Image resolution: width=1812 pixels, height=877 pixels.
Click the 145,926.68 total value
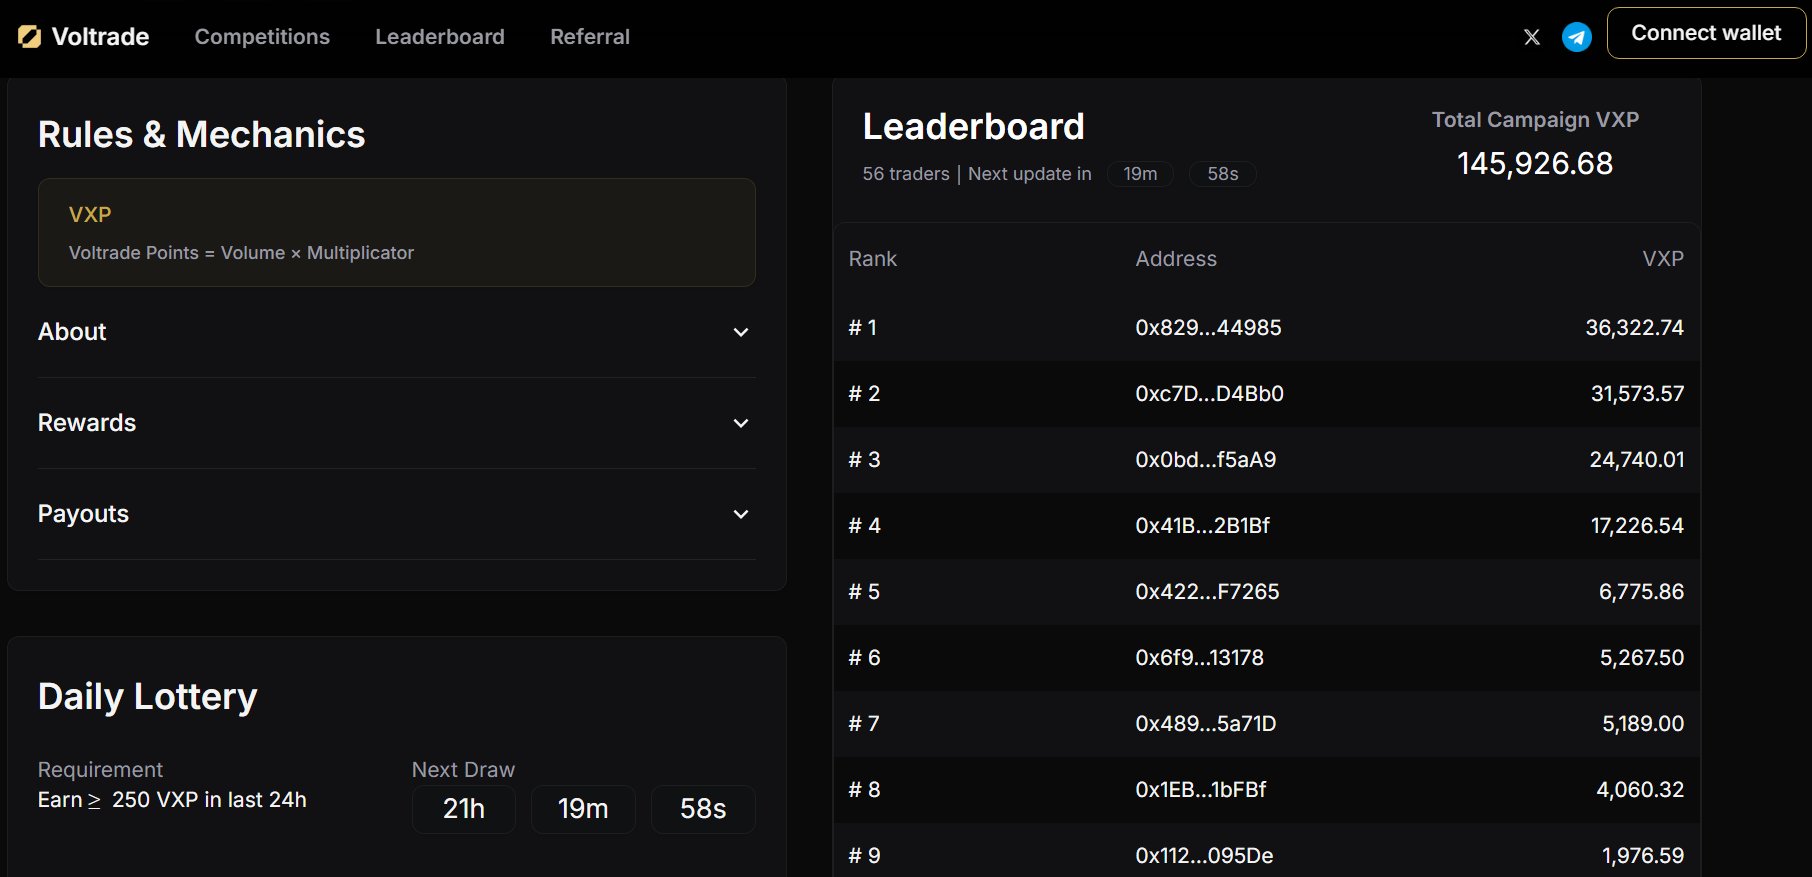pos(1535,164)
